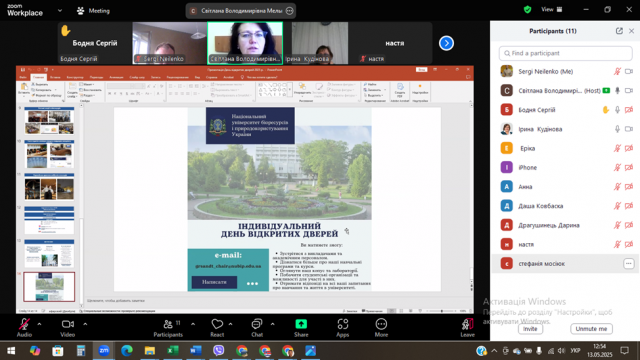640x360 pixels.
Task: Open the React emoji menu
Action: [217, 327]
